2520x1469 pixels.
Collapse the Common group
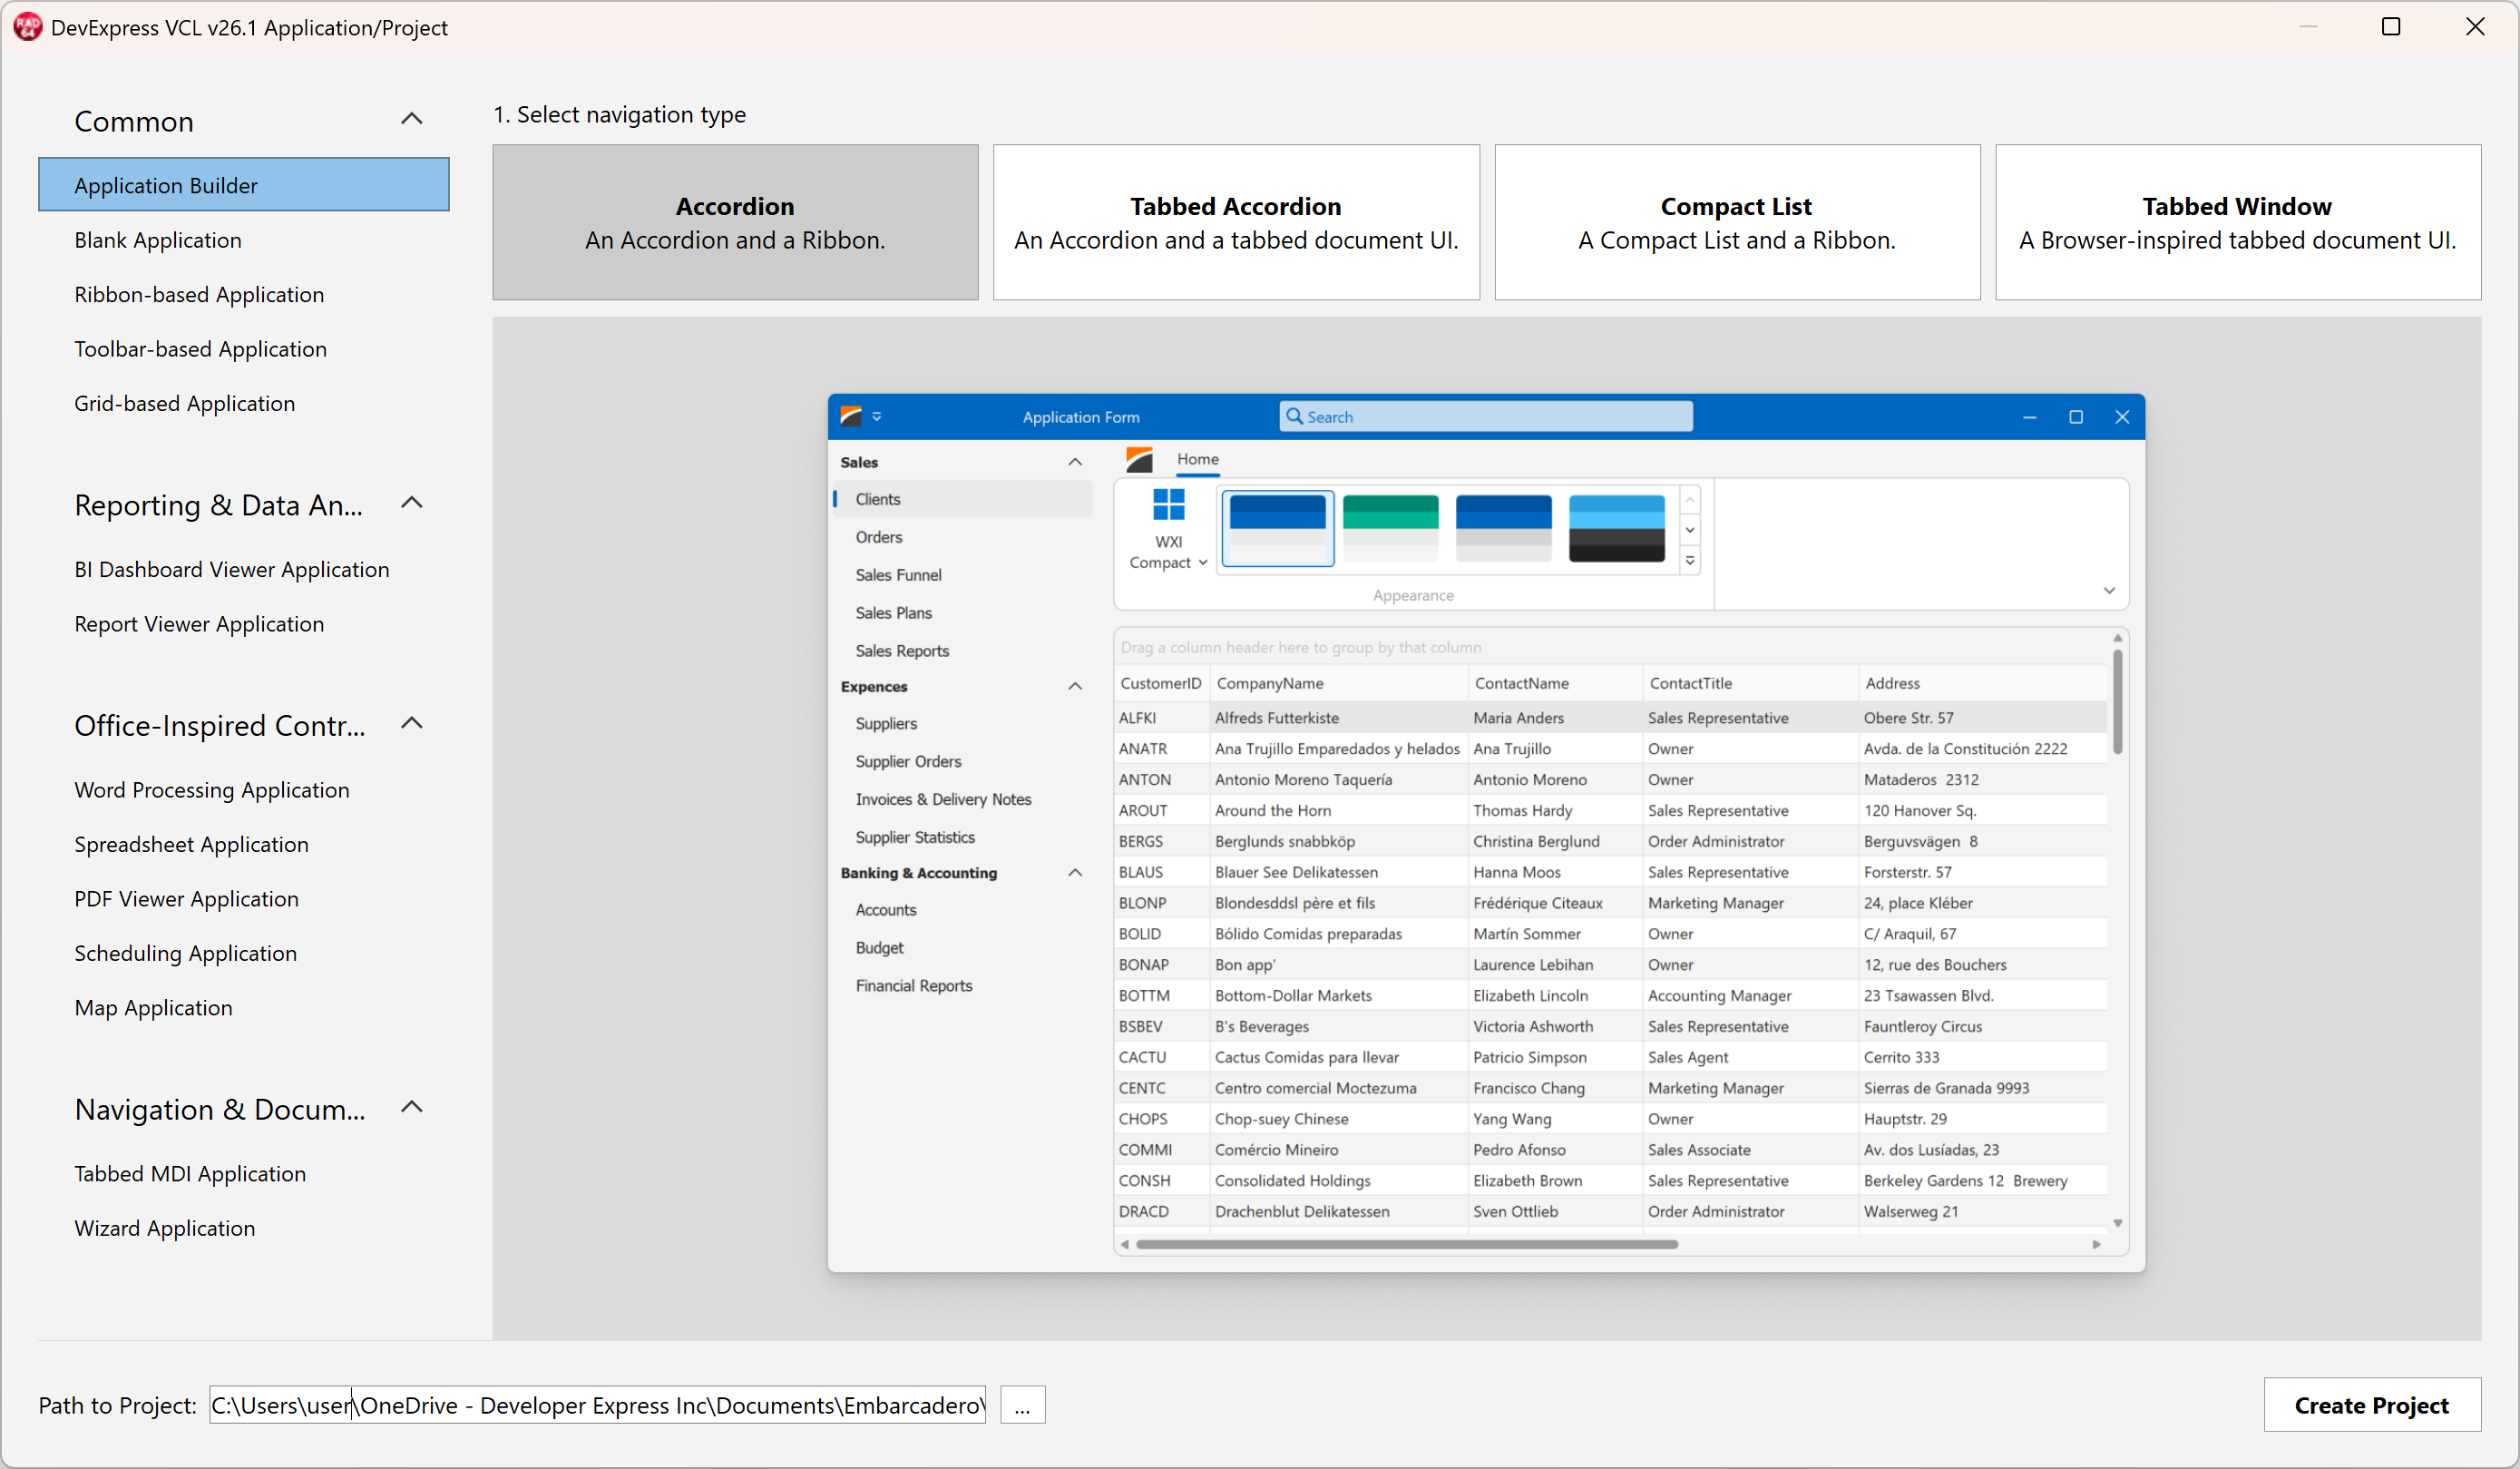[411, 120]
